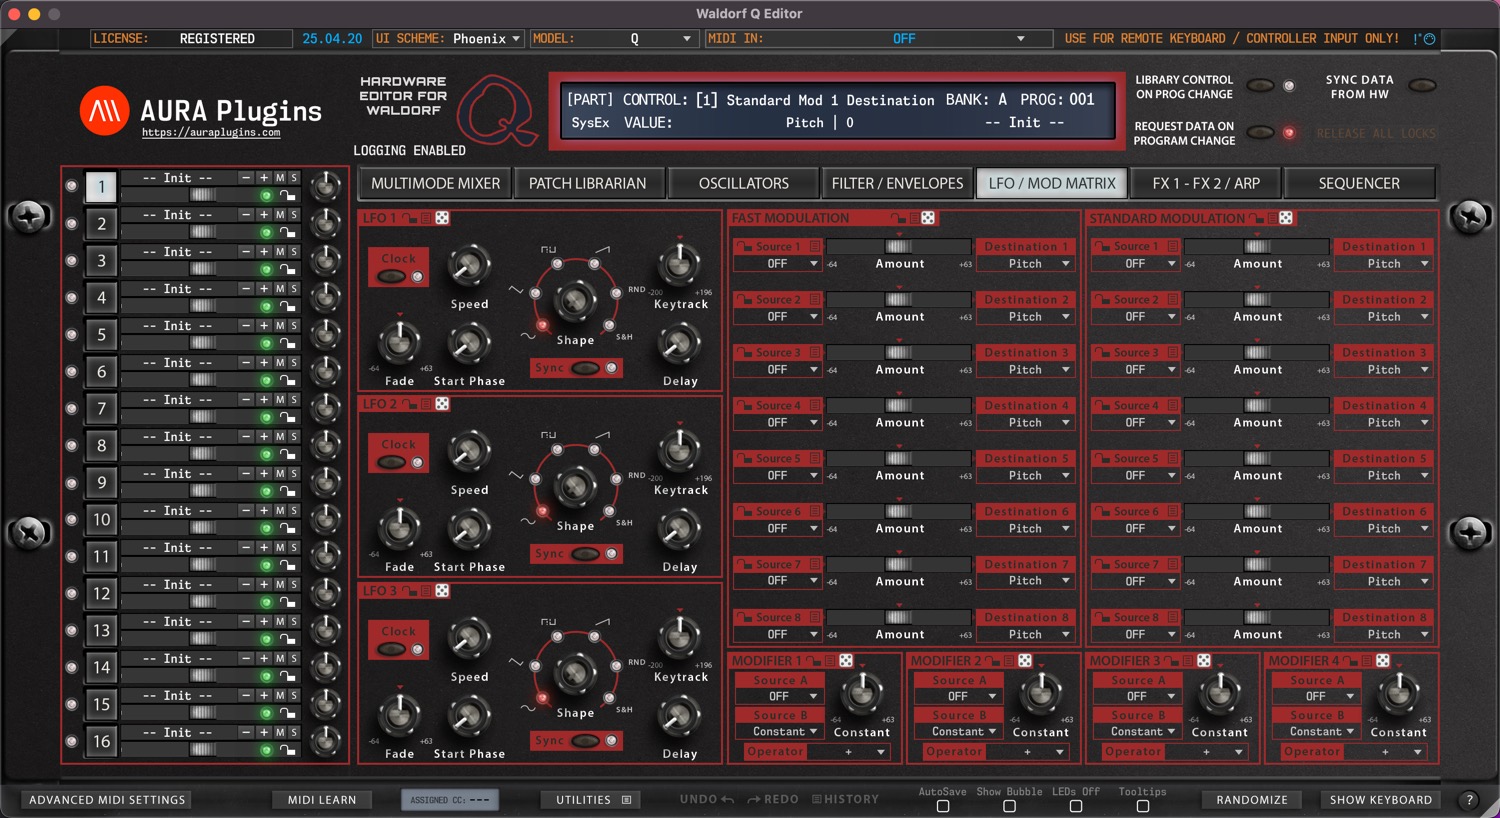Open Fast Modulation Destination 2 dropdown
The image size is (1500, 818).
pos(1025,317)
